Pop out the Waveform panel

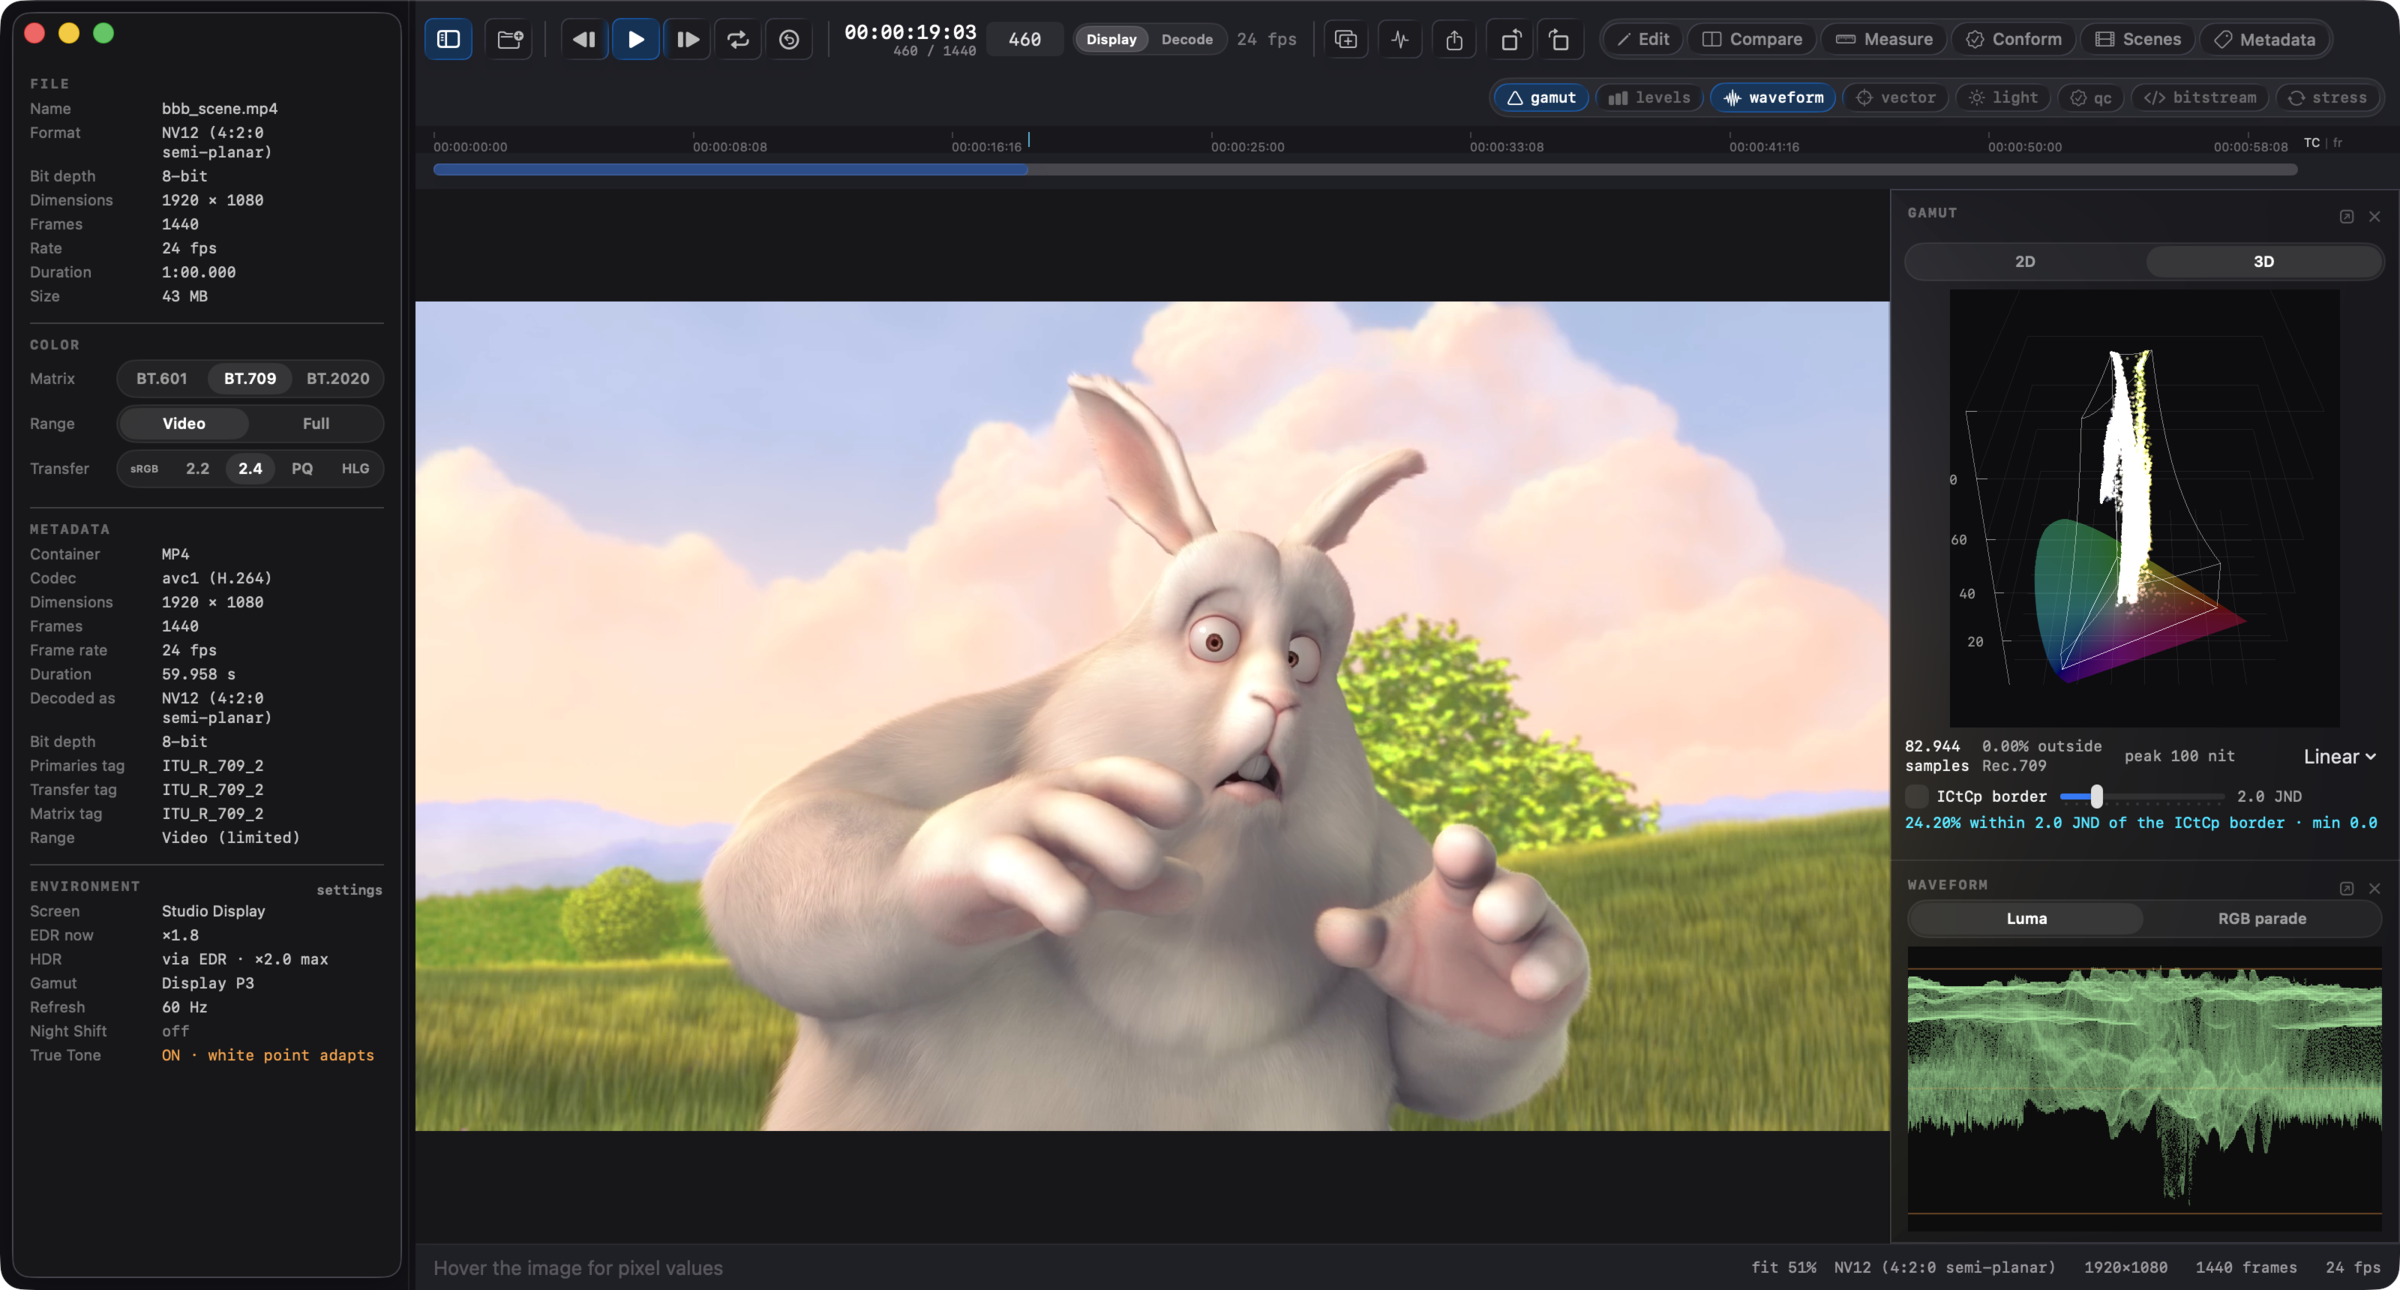(2346, 888)
